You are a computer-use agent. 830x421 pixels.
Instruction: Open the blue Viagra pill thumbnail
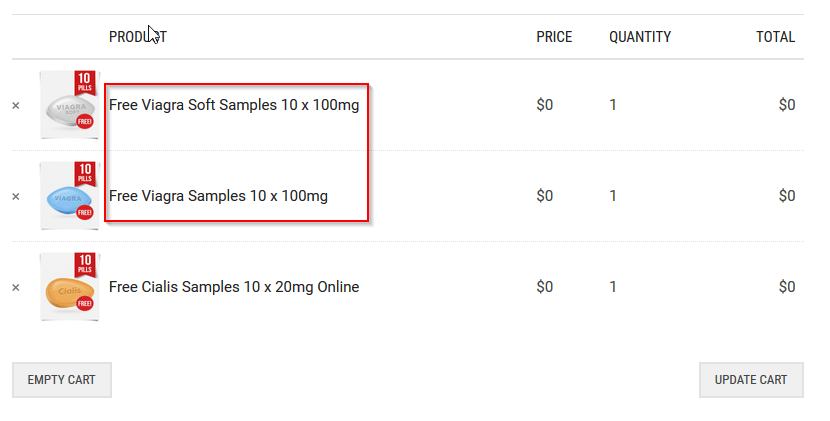point(70,196)
